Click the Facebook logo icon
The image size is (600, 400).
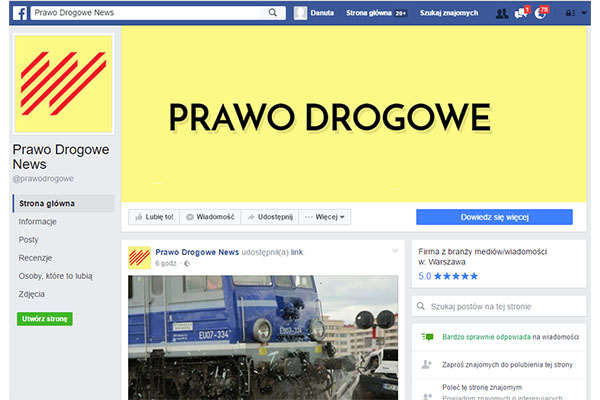click(x=20, y=13)
